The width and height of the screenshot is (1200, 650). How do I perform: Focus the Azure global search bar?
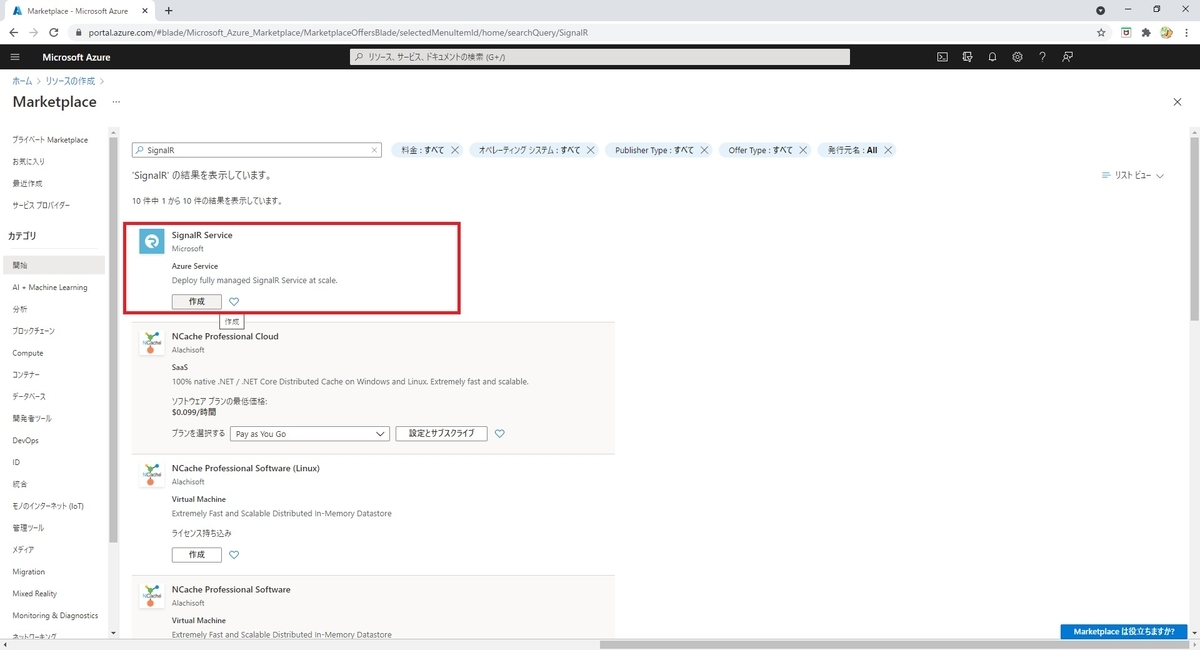click(600, 57)
